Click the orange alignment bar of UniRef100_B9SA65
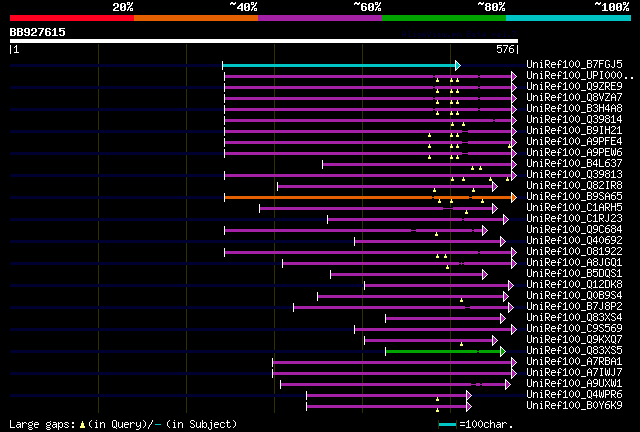This screenshot has width=640, height=432. coord(368,198)
